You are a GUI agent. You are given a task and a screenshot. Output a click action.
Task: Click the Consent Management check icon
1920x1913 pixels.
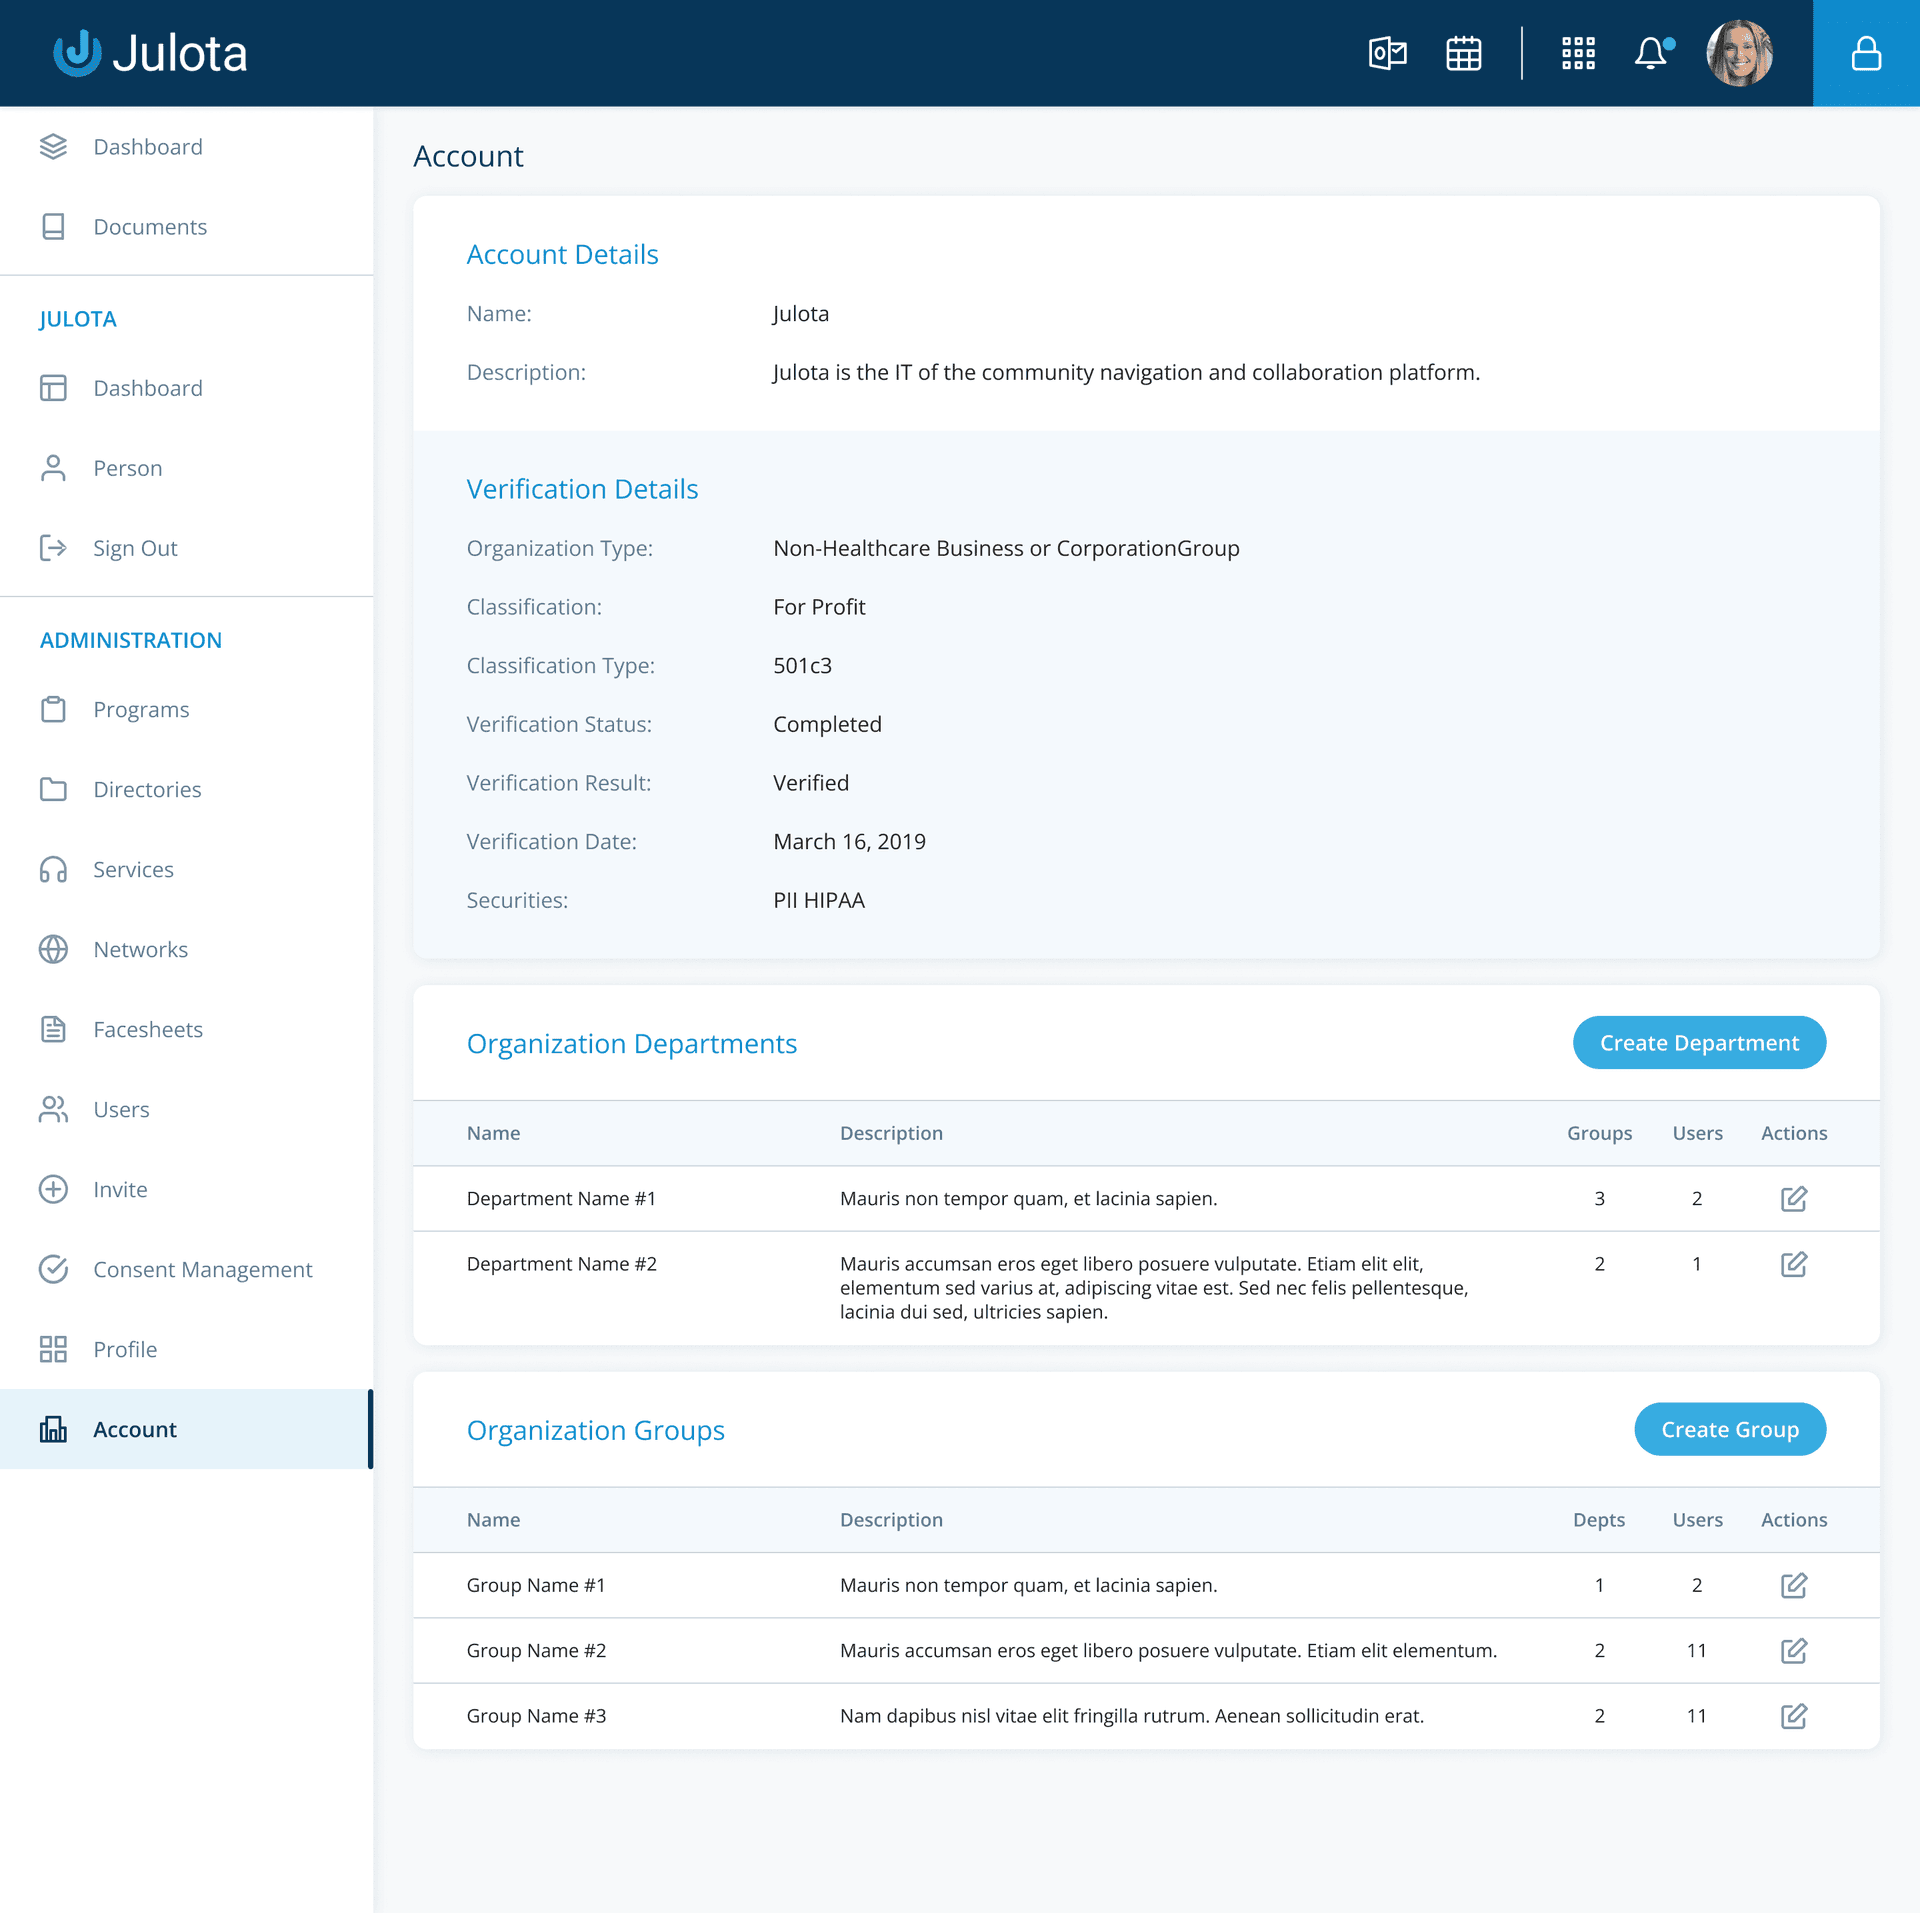(53, 1269)
